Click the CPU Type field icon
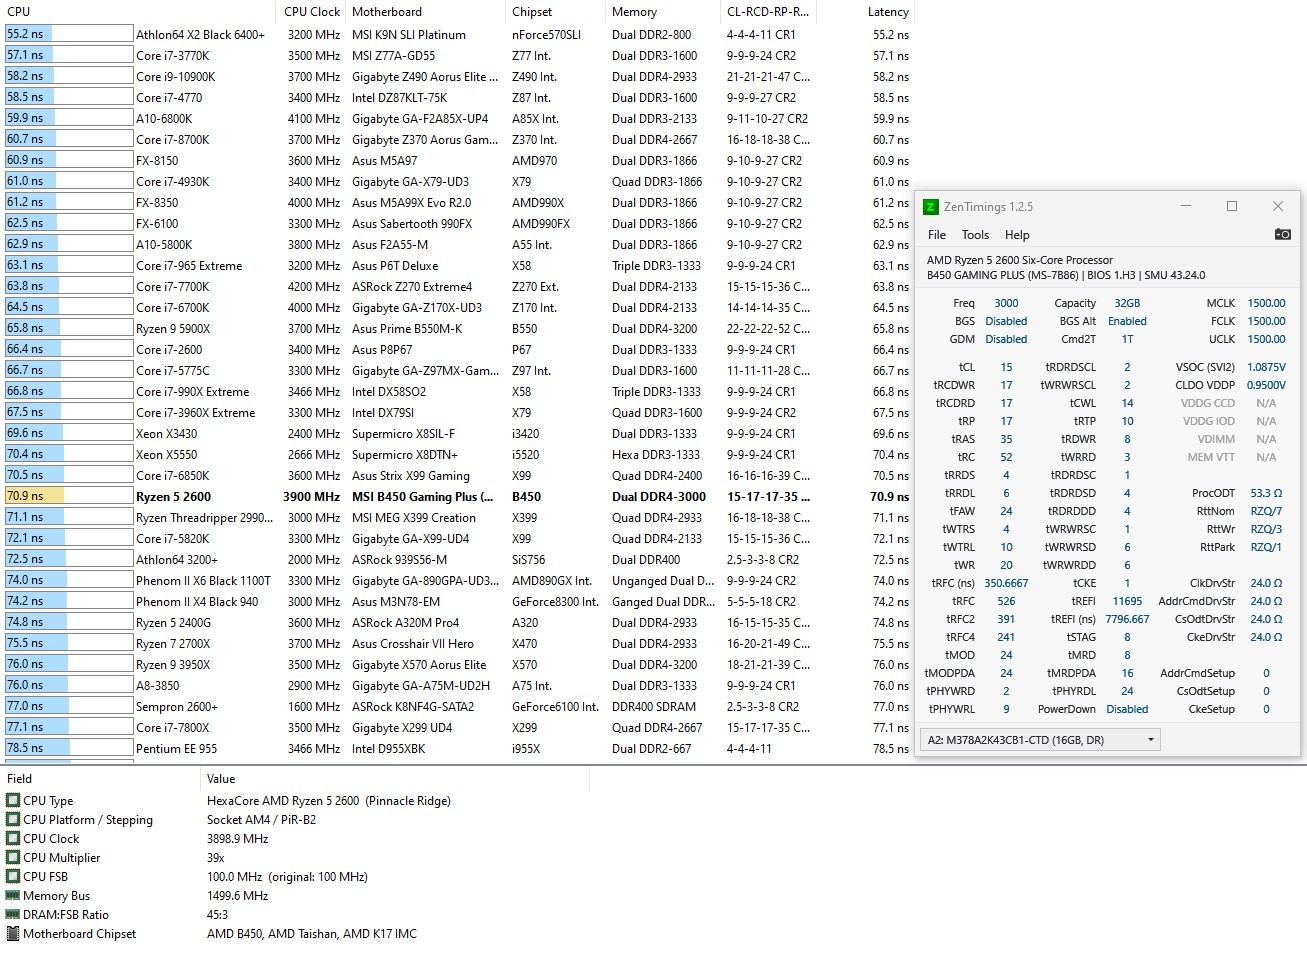This screenshot has width=1307, height=962. pyautogui.click(x=13, y=800)
